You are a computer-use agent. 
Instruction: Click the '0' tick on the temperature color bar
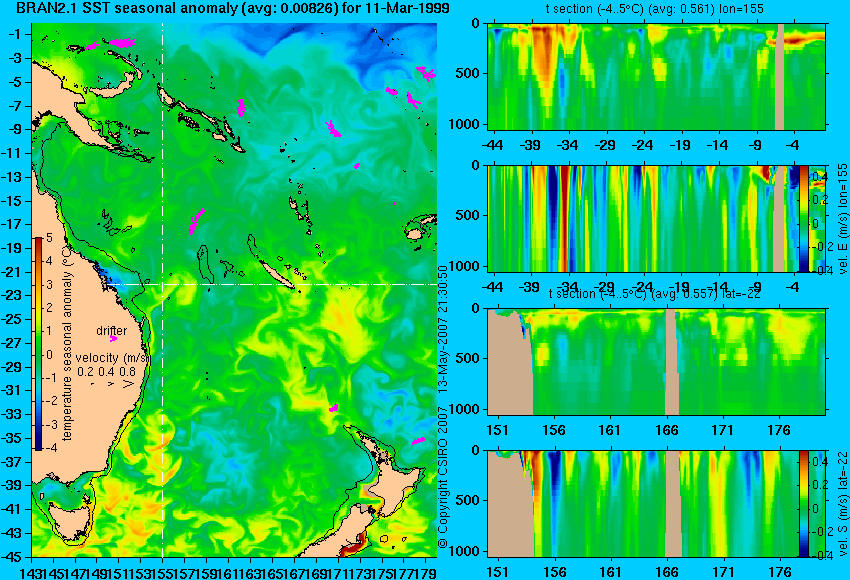click(49, 355)
